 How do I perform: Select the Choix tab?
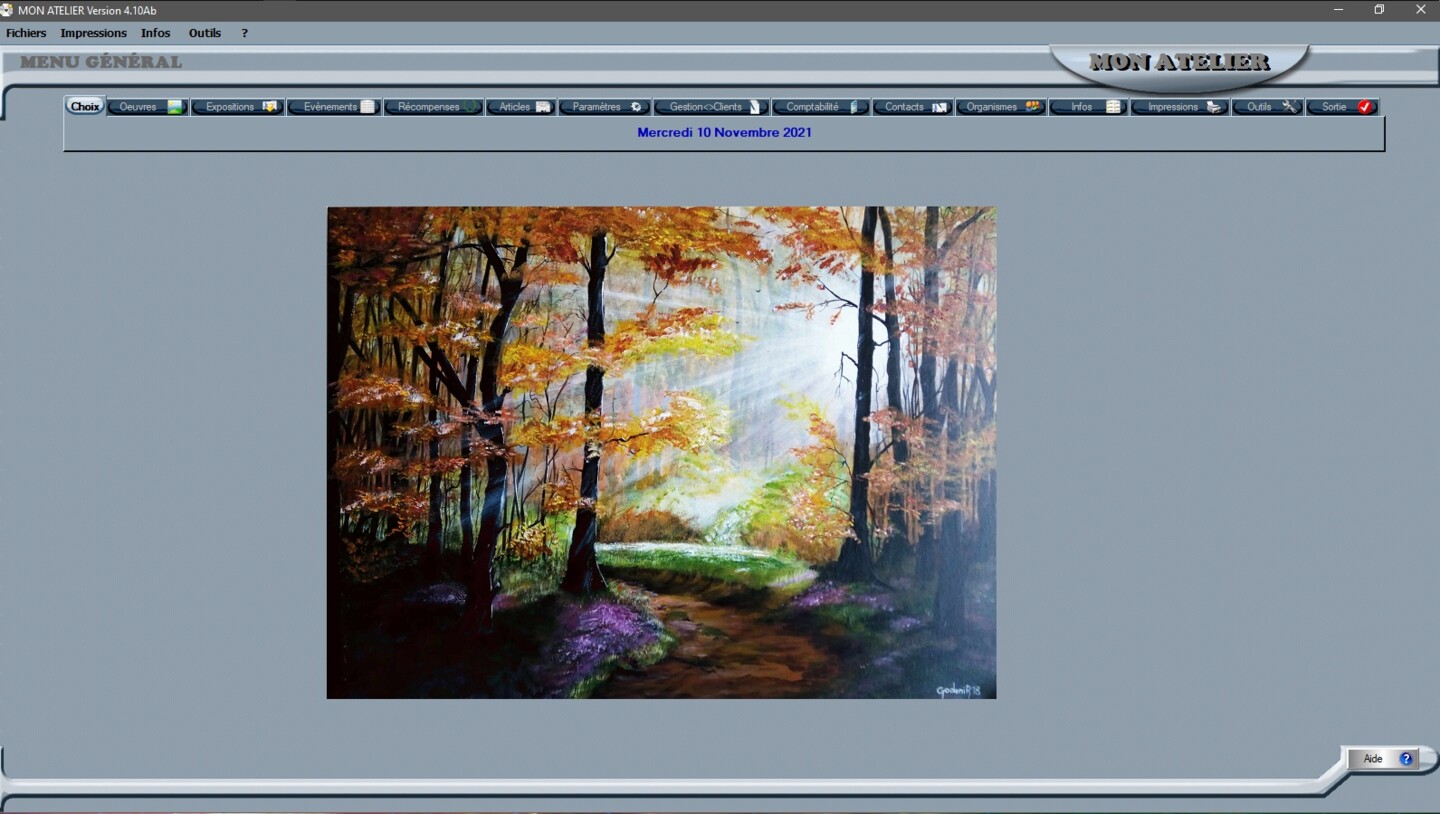coord(85,107)
